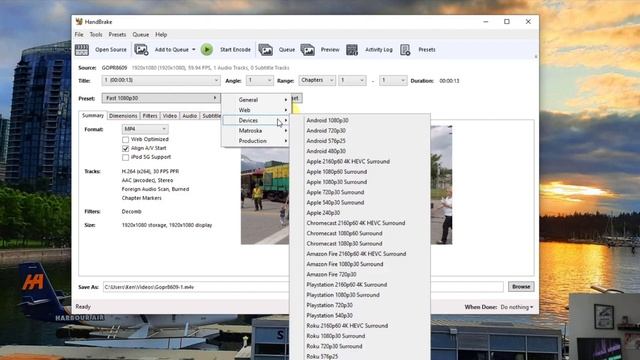The width and height of the screenshot is (640, 360).
Task: Switch to the Dimensions tab
Action: pos(123,116)
